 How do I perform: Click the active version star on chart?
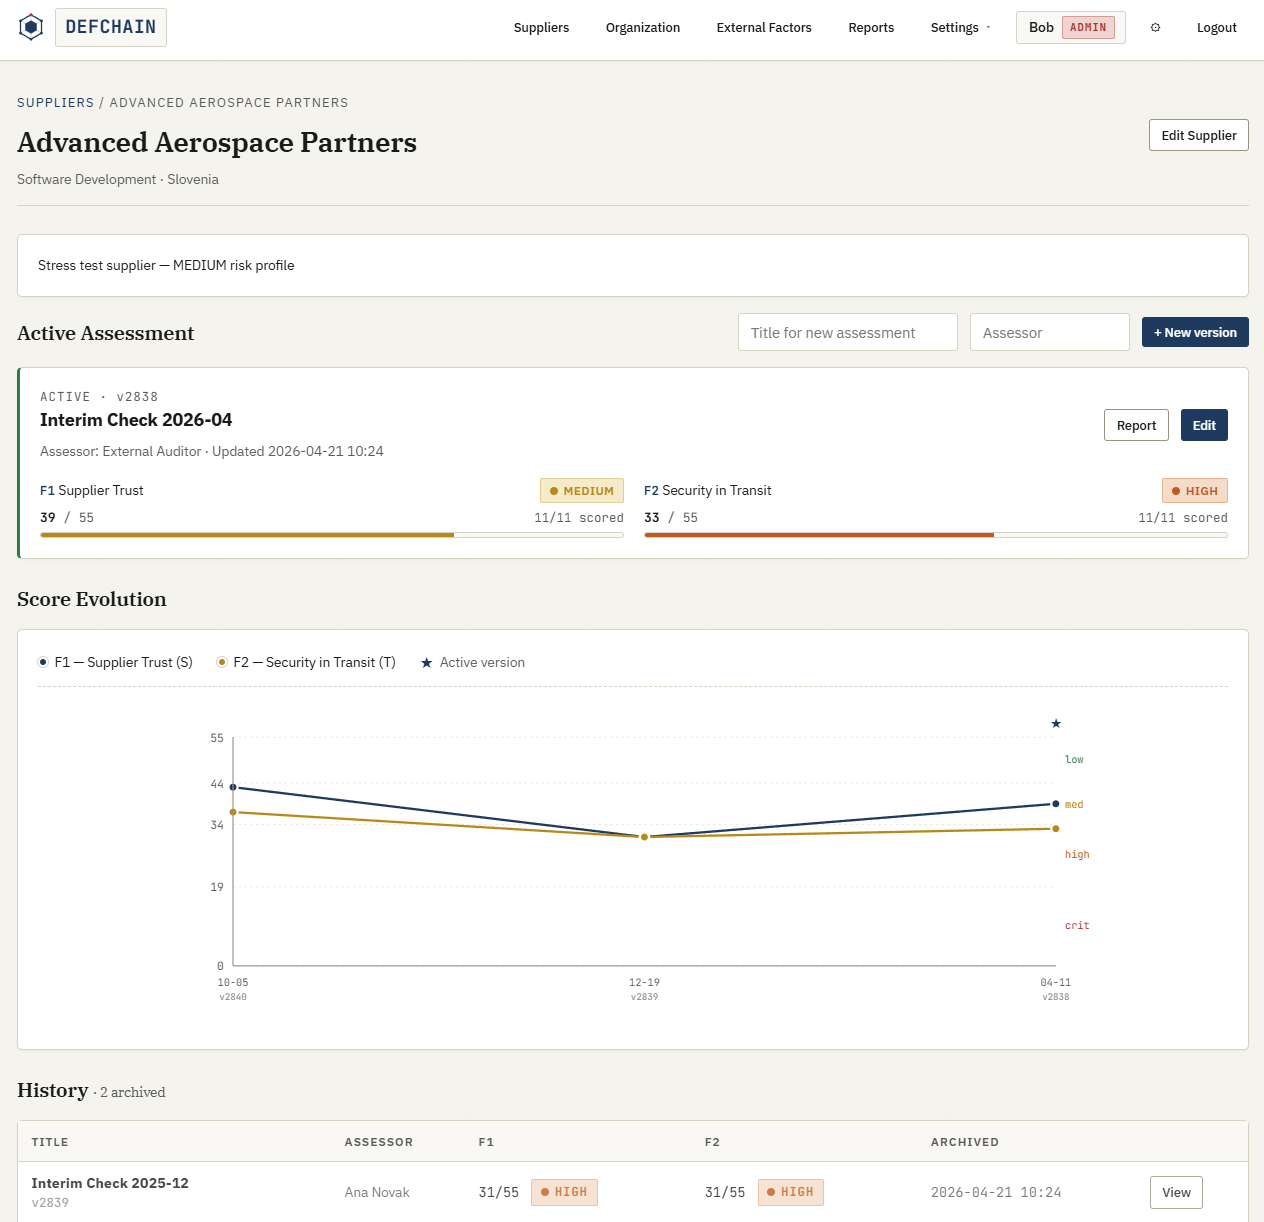click(x=1056, y=723)
